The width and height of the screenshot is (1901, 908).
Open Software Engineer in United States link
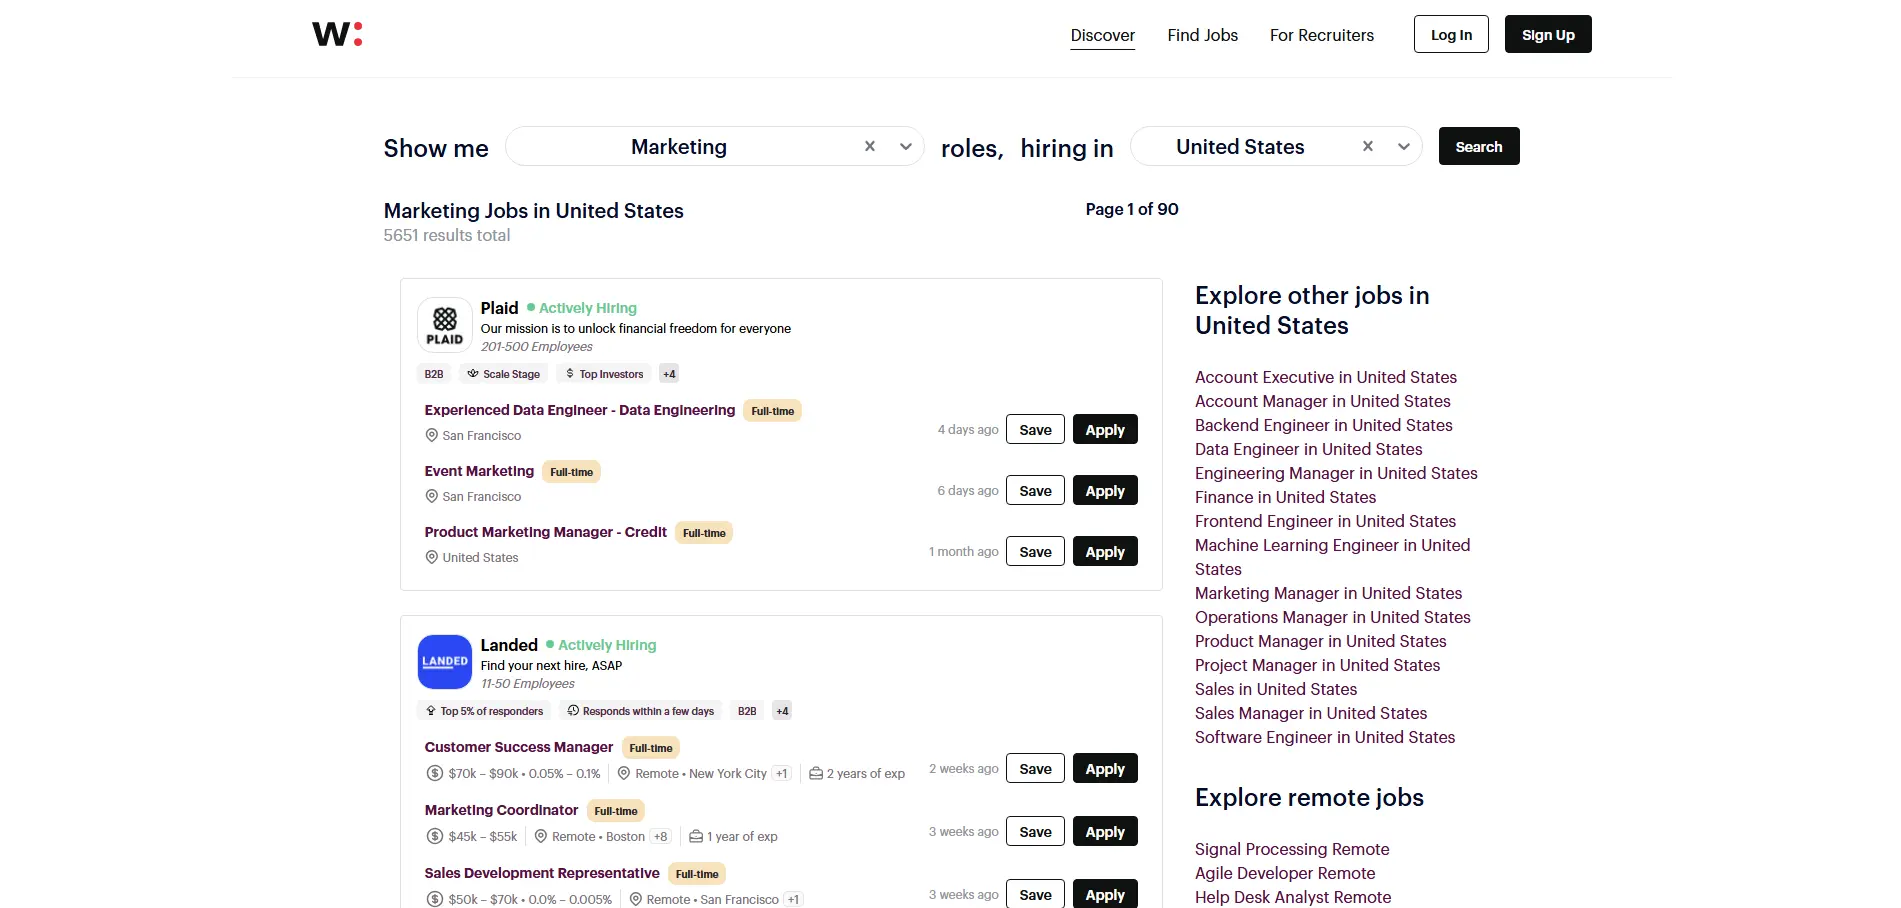coord(1325,737)
